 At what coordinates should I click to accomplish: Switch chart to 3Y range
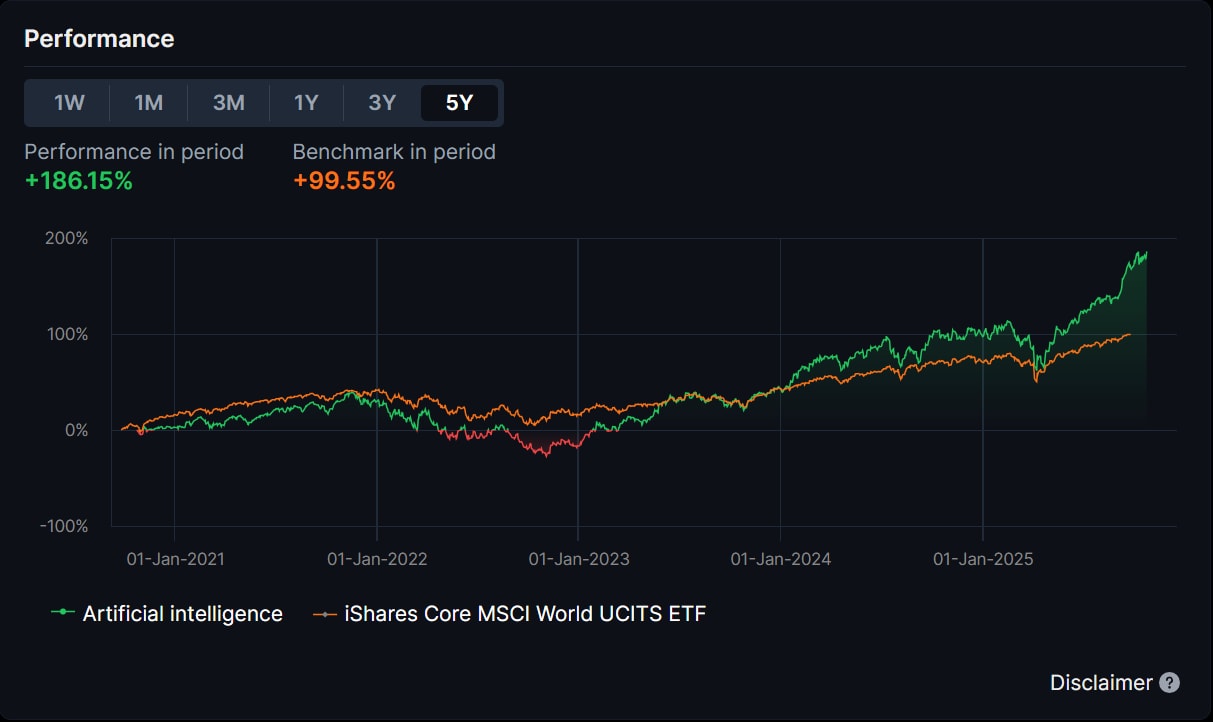tap(382, 103)
